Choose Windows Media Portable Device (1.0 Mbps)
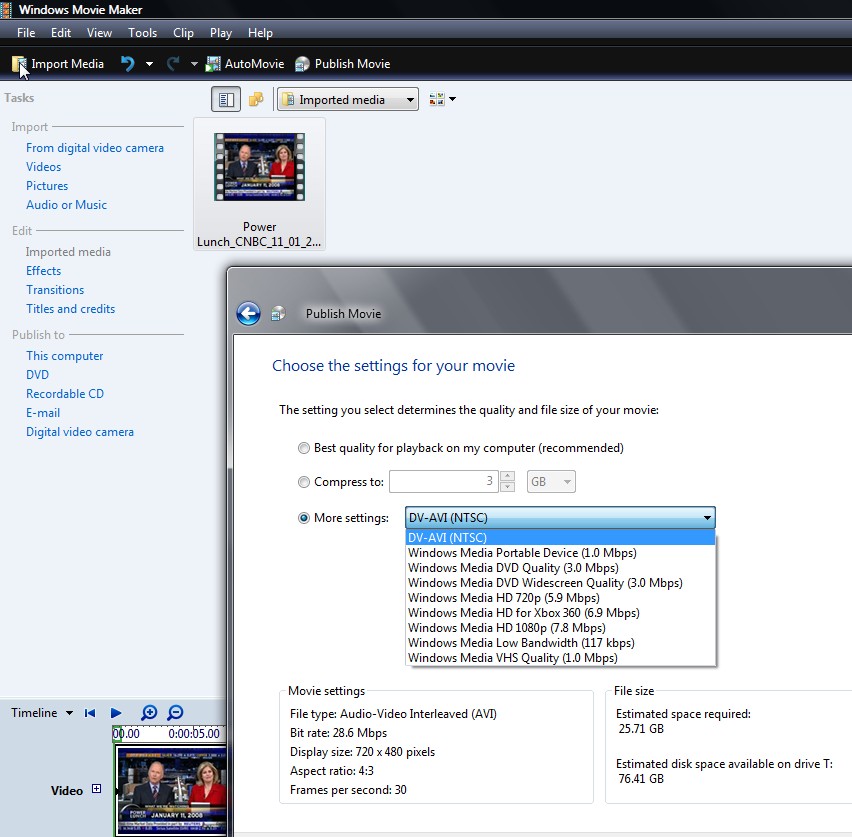Viewport: 852px width, 837px height. click(x=560, y=553)
